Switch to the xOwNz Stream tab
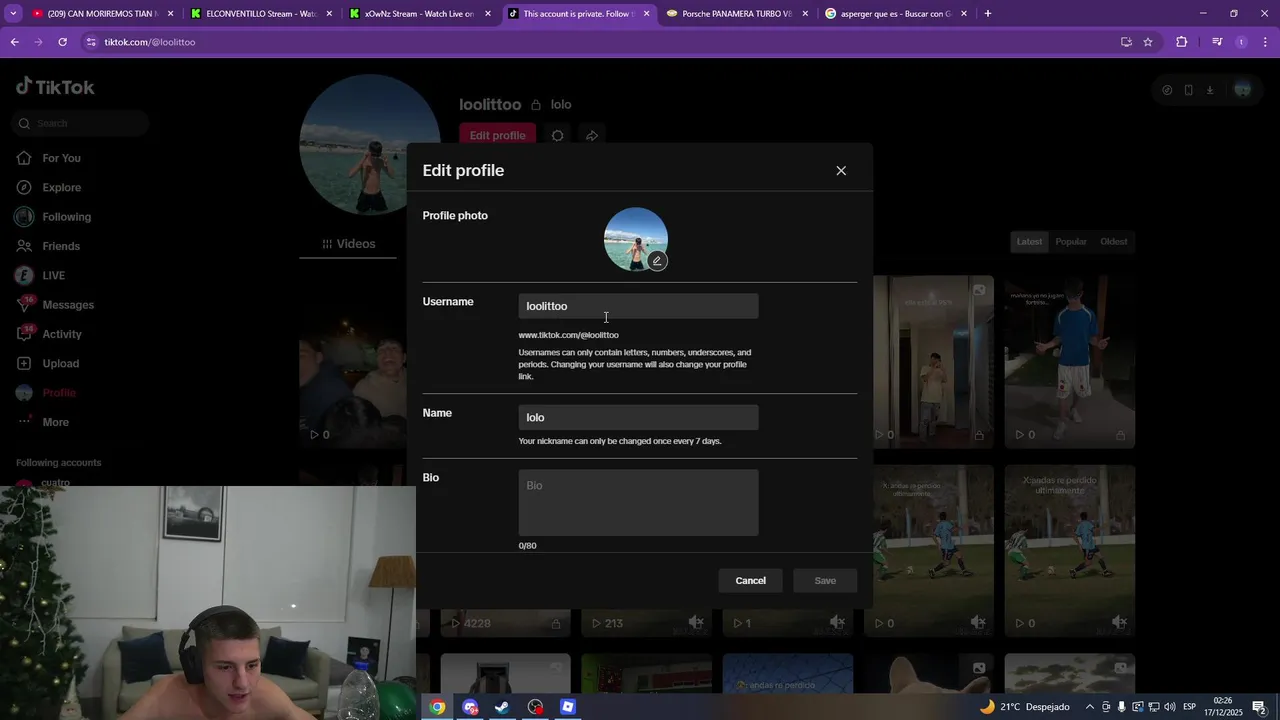 tap(420, 14)
